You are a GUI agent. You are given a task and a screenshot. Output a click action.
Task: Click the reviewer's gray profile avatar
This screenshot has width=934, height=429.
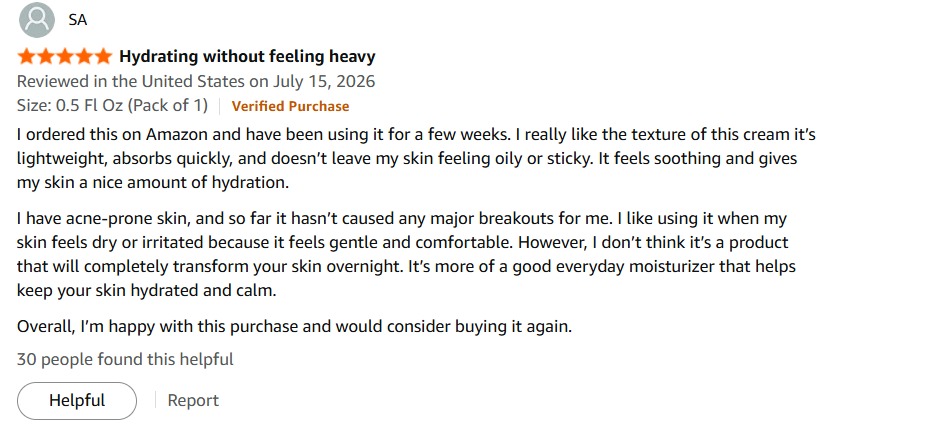point(37,20)
